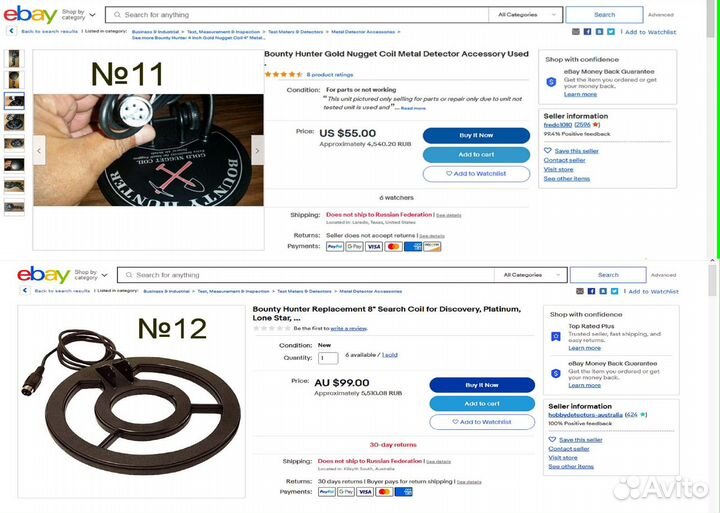Share top listing on Facebook icon
The image size is (720, 513).
click(587, 32)
